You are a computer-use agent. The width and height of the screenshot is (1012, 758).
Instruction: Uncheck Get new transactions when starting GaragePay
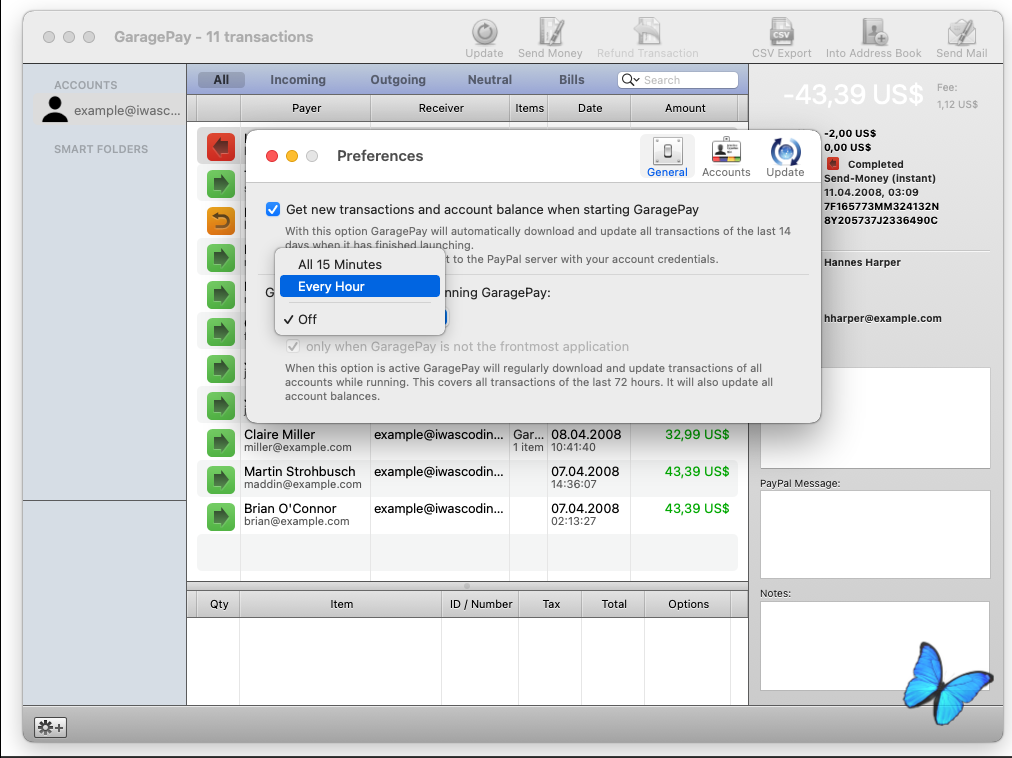point(273,209)
